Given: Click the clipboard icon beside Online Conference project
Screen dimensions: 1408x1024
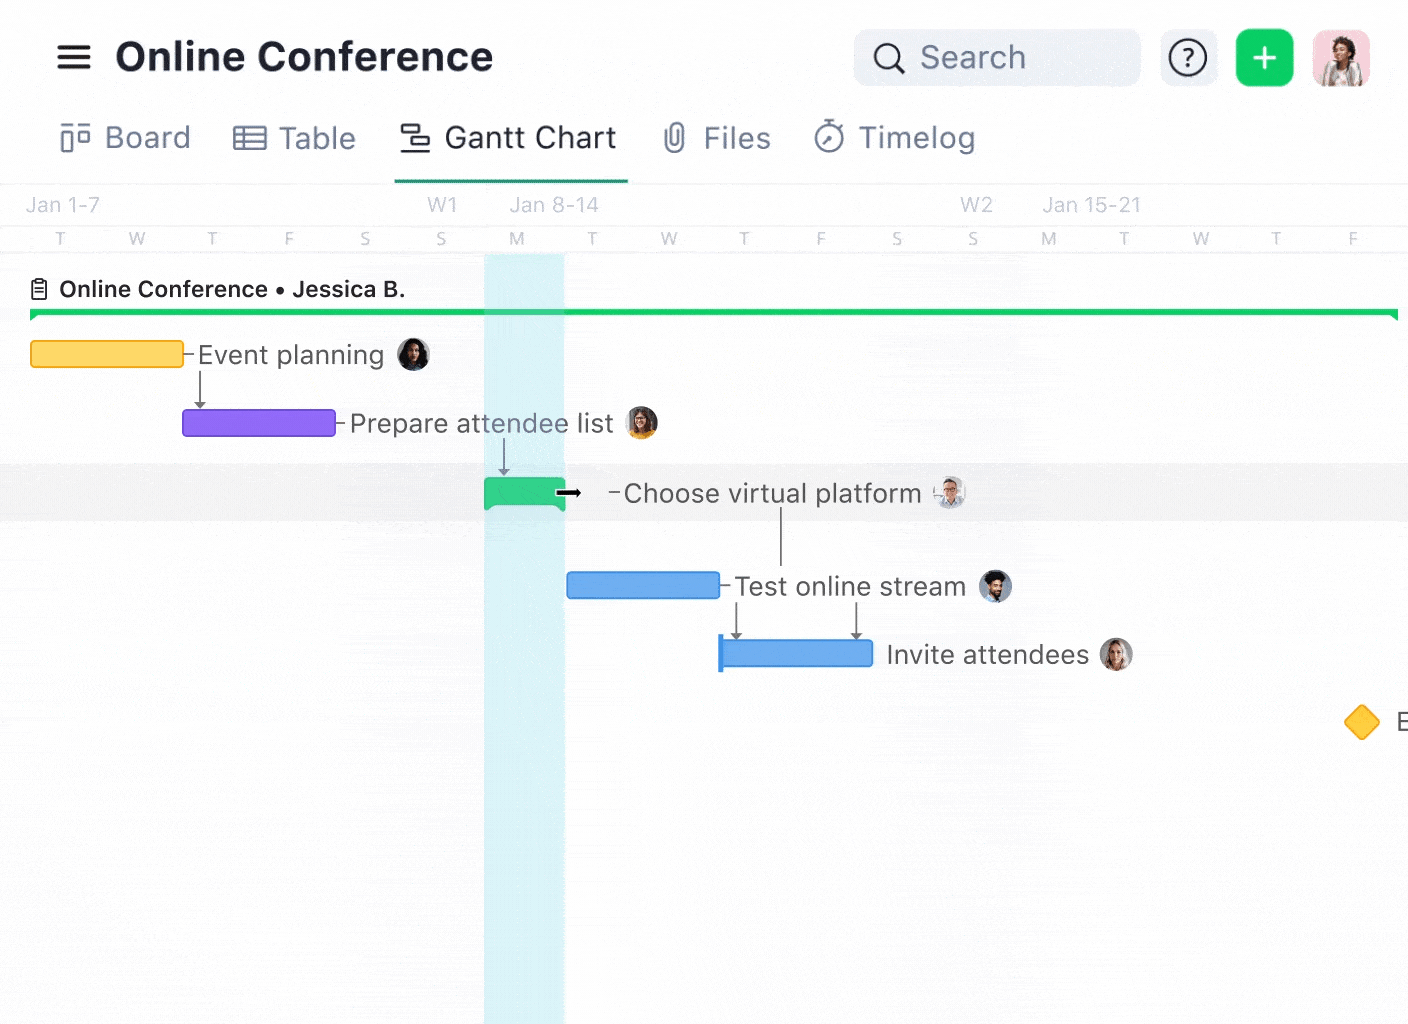Looking at the screenshot, I should 38,288.
